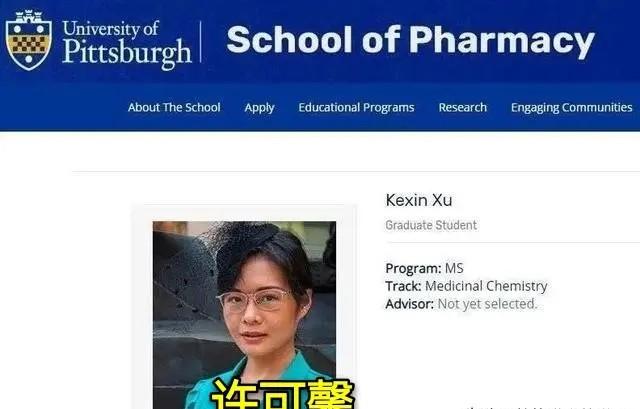Click the Graduate Student subtitle text
The width and height of the screenshot is (640, 409).
click(x=431, y=225)
